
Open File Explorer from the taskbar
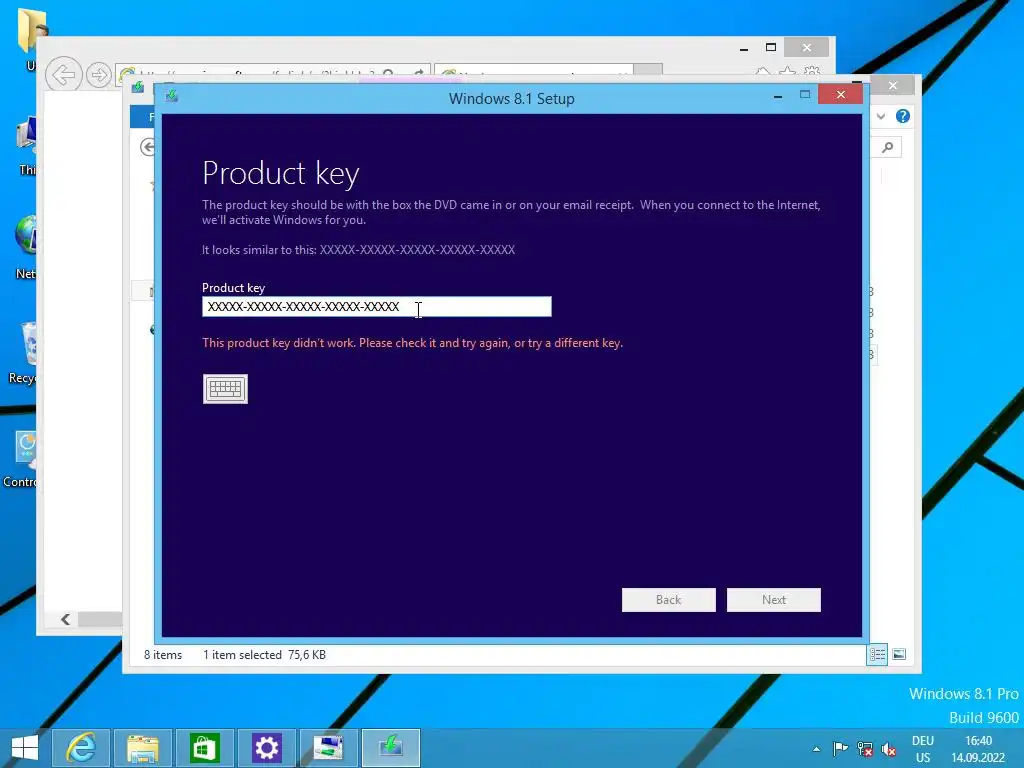pos(142,748)
